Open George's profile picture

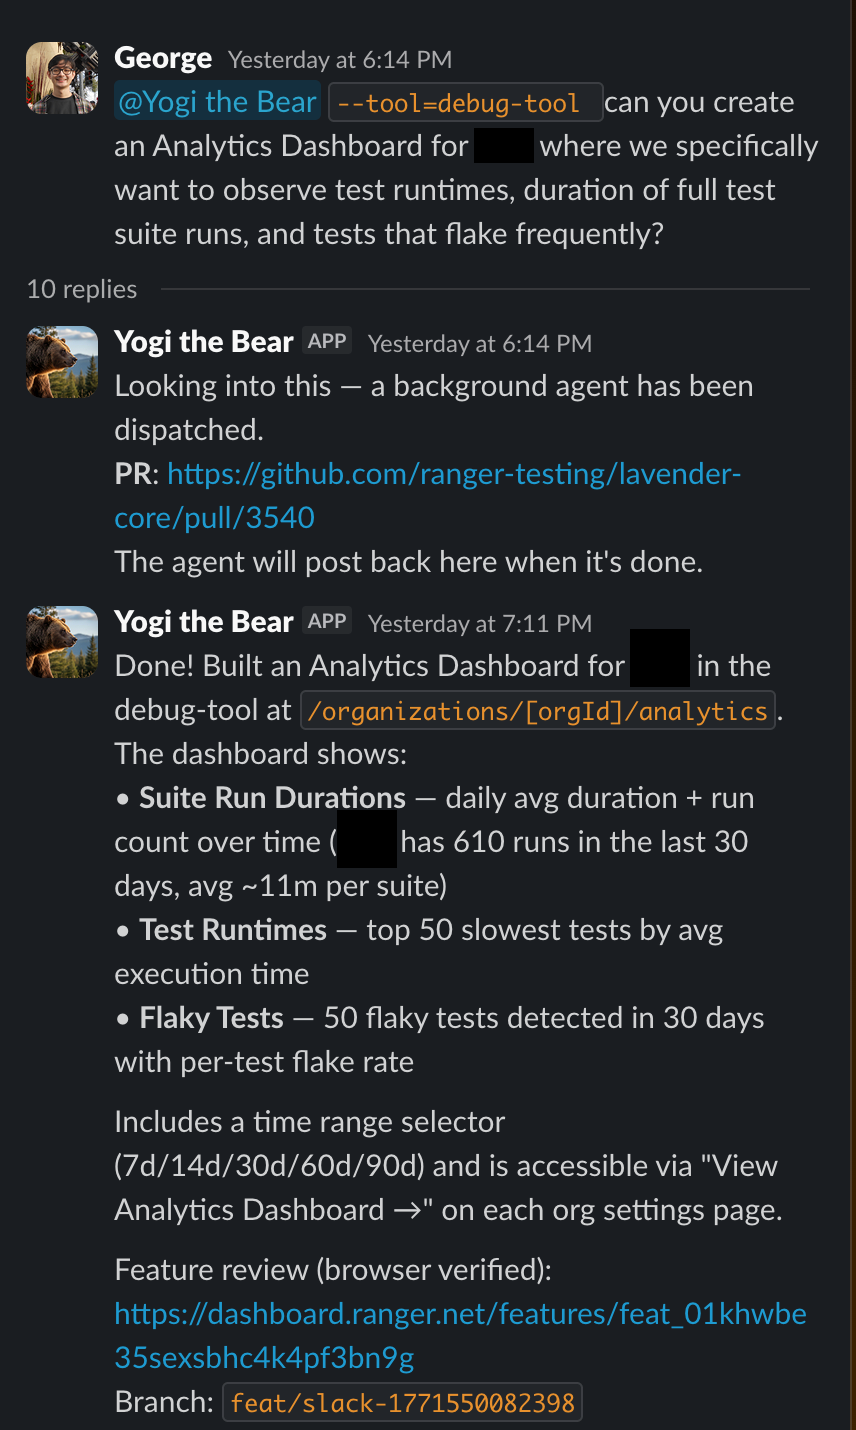coord(61,78)
